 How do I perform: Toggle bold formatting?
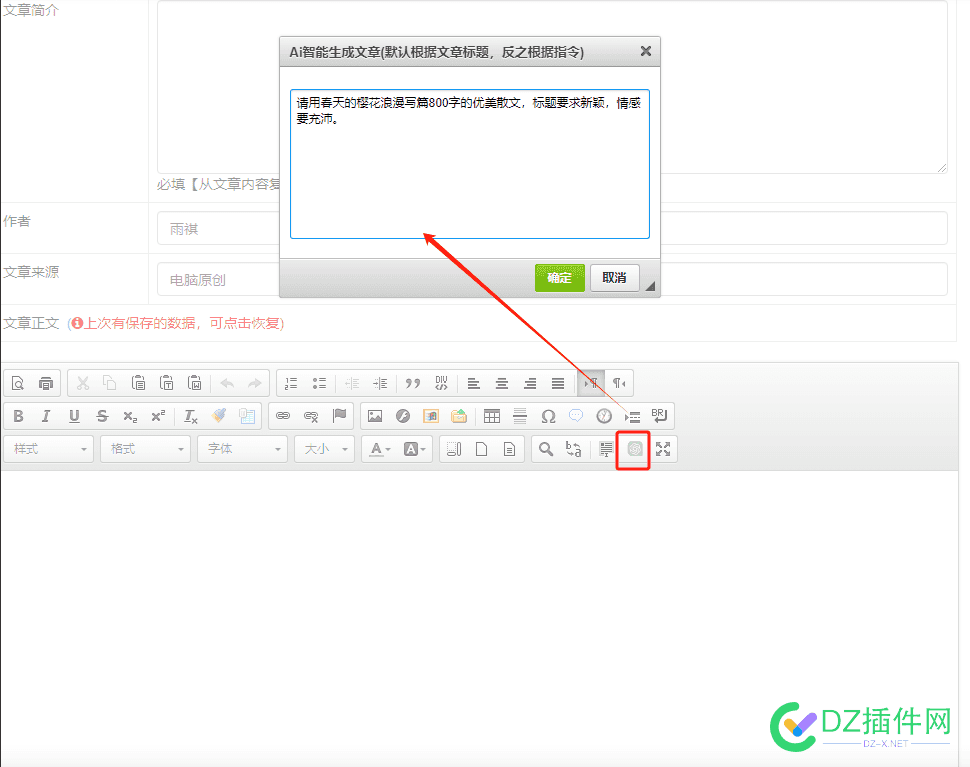pos(19,416)
